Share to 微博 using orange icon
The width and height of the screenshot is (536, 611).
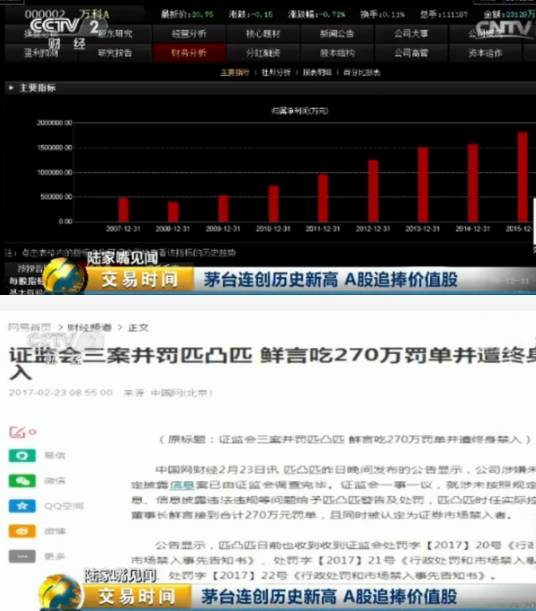22,531
